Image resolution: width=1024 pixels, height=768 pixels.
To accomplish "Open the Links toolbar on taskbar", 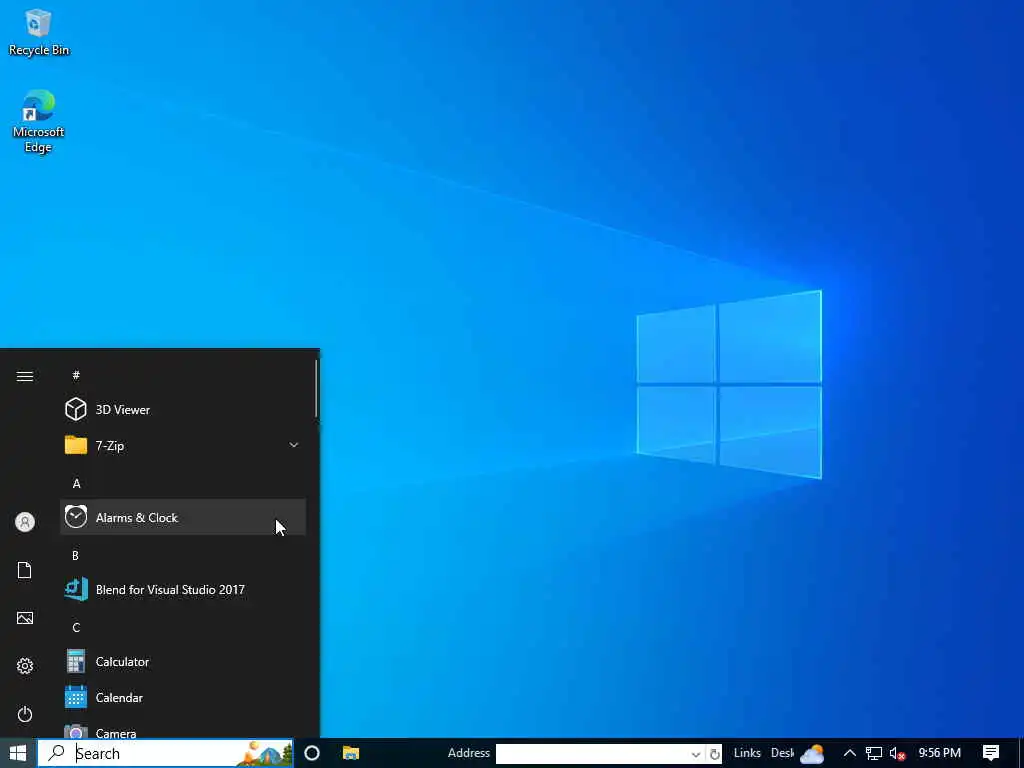I will pyautogui.click(x=747, y=753).
